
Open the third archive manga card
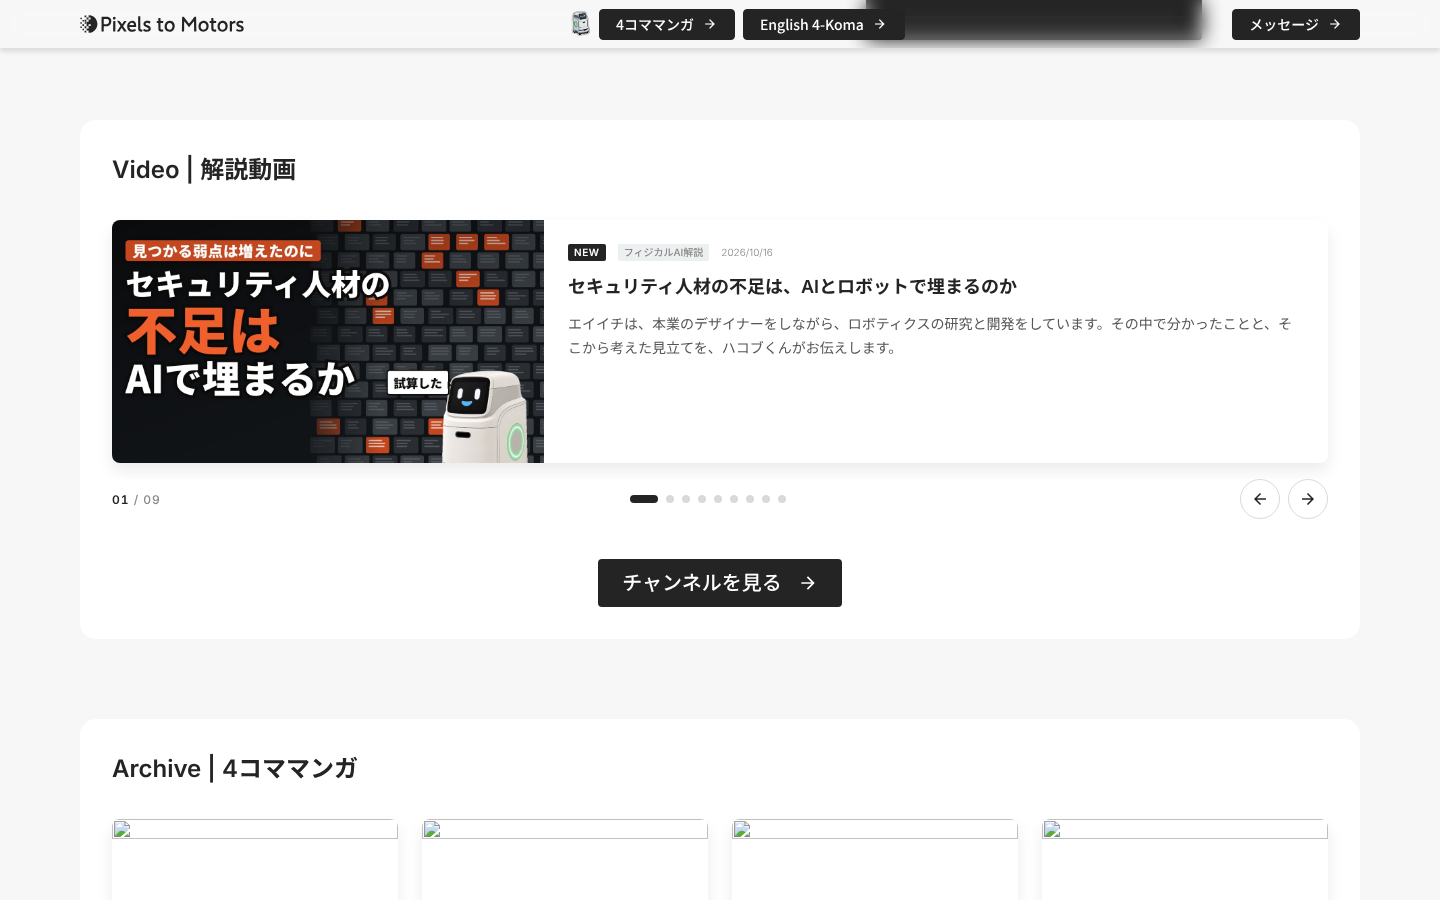[875, 860]
